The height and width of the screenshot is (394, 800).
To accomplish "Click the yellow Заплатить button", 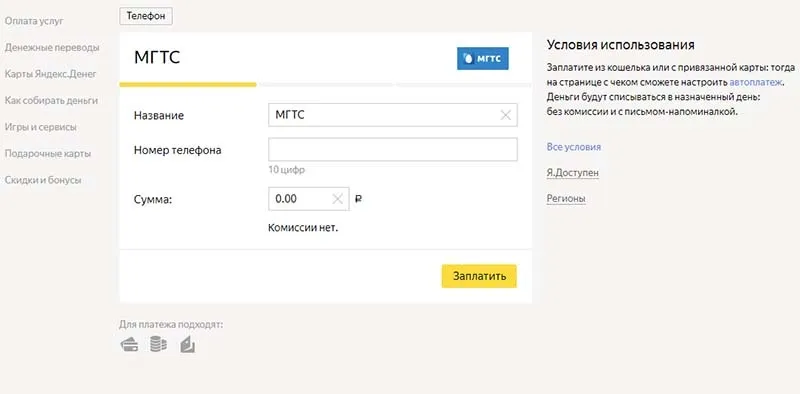I will 479,276.
